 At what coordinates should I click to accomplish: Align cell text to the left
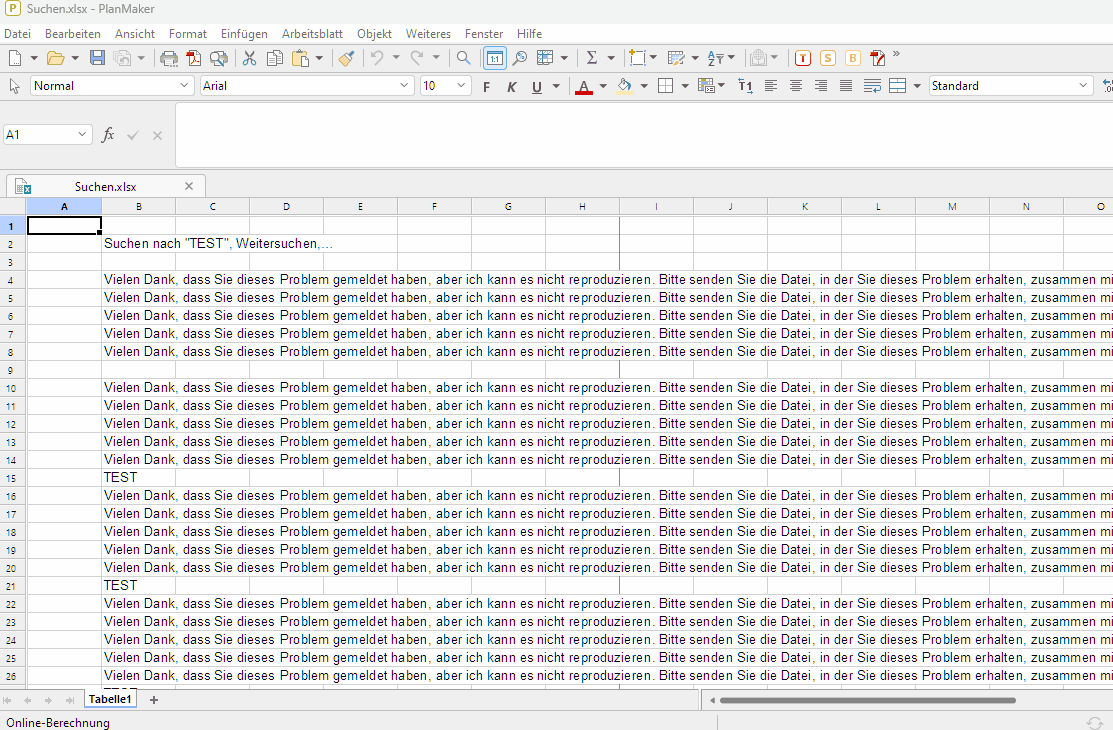click(x=771, y=86)
